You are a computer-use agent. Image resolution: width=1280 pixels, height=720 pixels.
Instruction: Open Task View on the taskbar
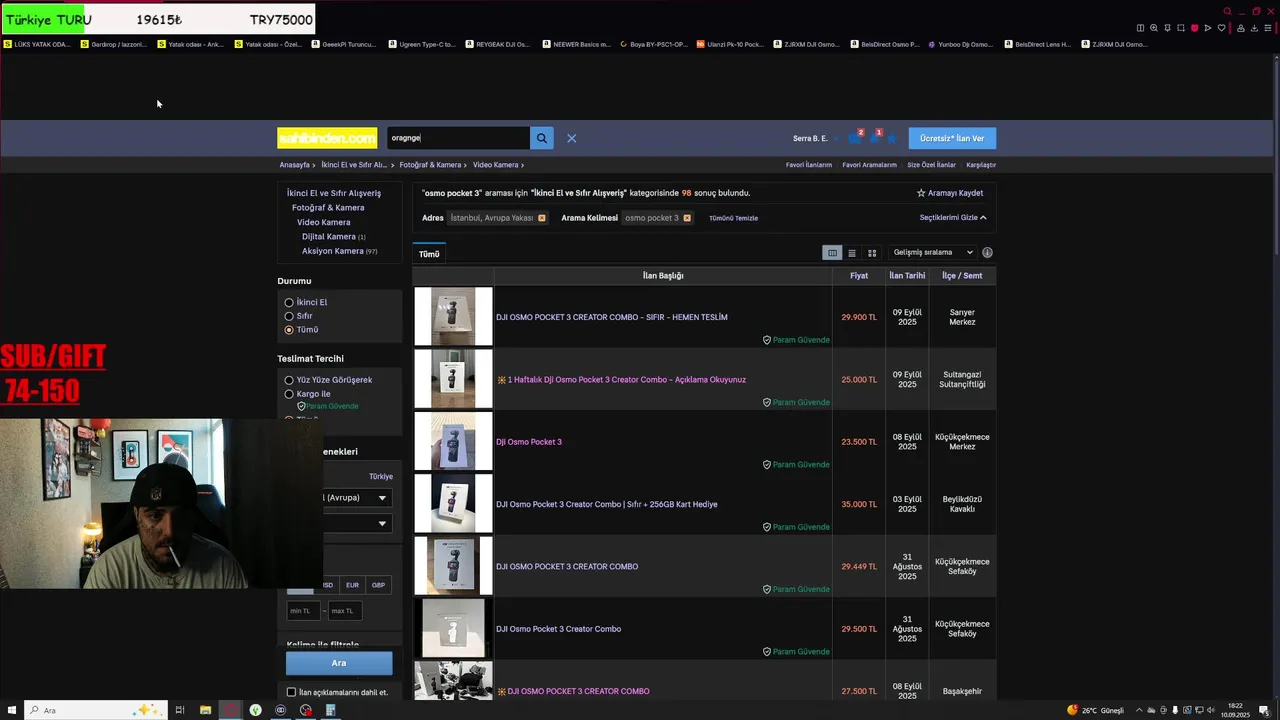click(x=180, y=710)
